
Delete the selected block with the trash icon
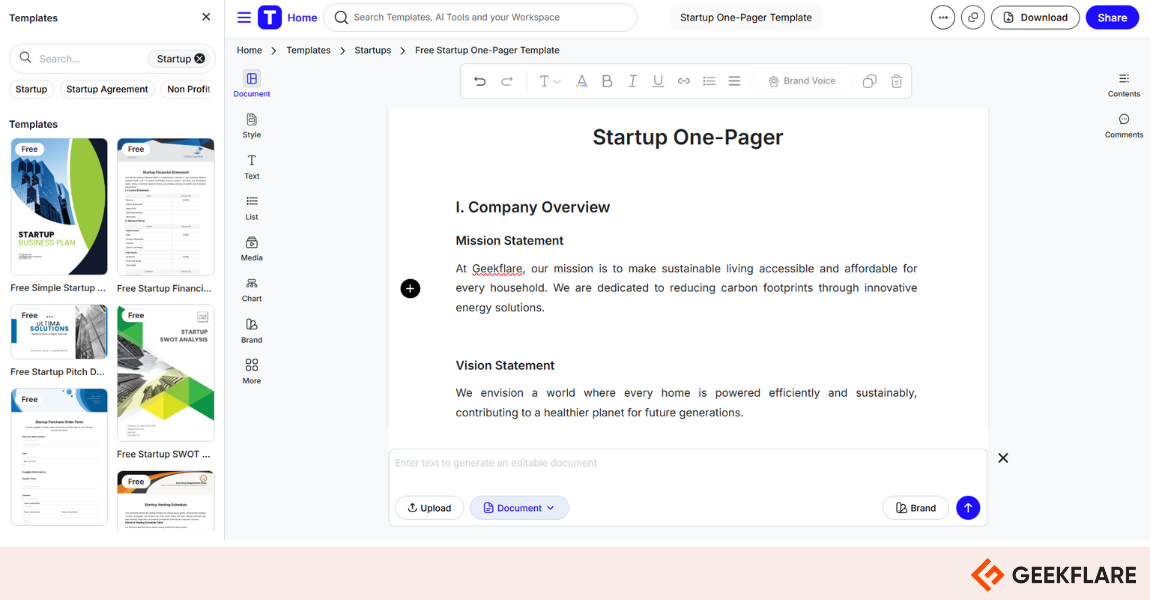pos(896,81)
